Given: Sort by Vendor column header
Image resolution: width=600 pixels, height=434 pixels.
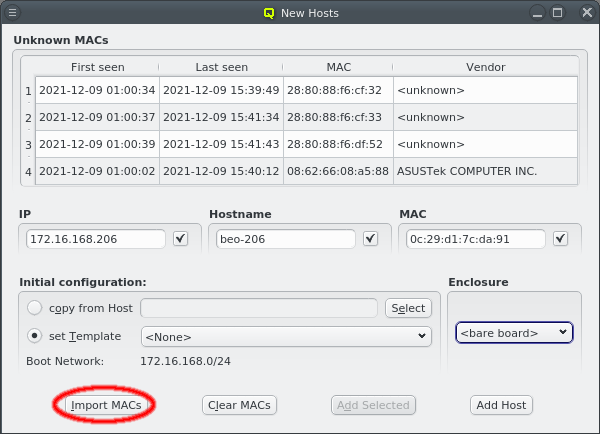Looking at the screenshot, I should (485, 67).
